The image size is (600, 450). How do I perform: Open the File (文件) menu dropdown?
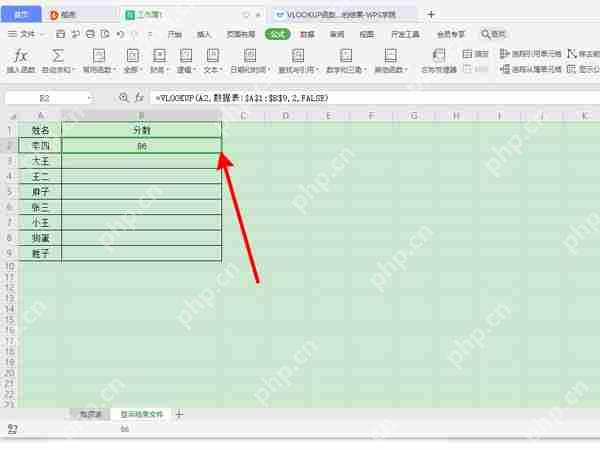26,34
